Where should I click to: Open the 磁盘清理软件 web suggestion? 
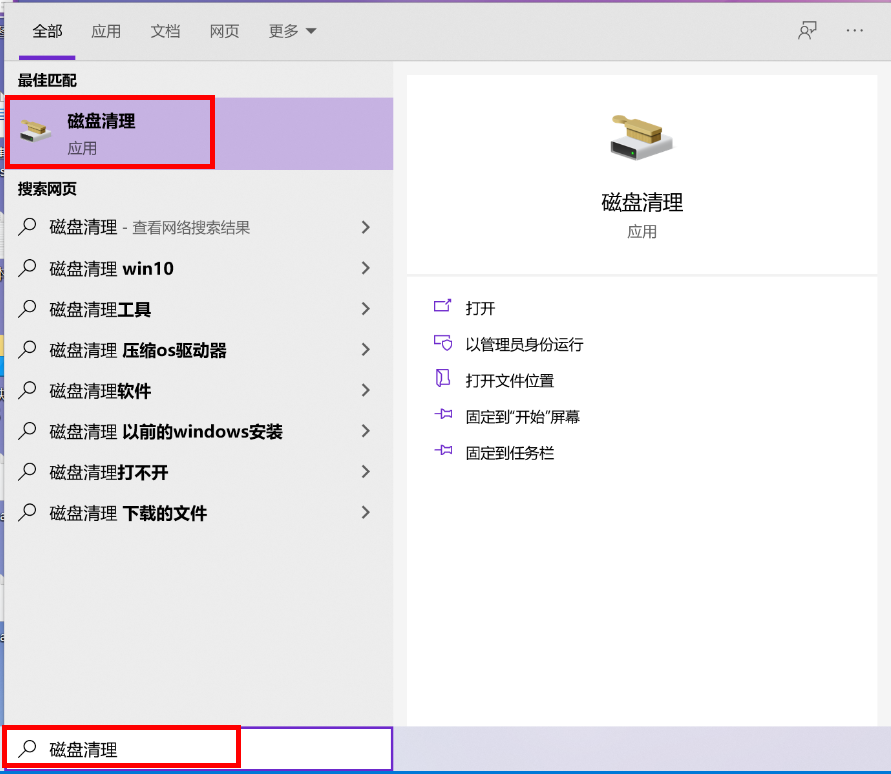[x=100, y=391]
